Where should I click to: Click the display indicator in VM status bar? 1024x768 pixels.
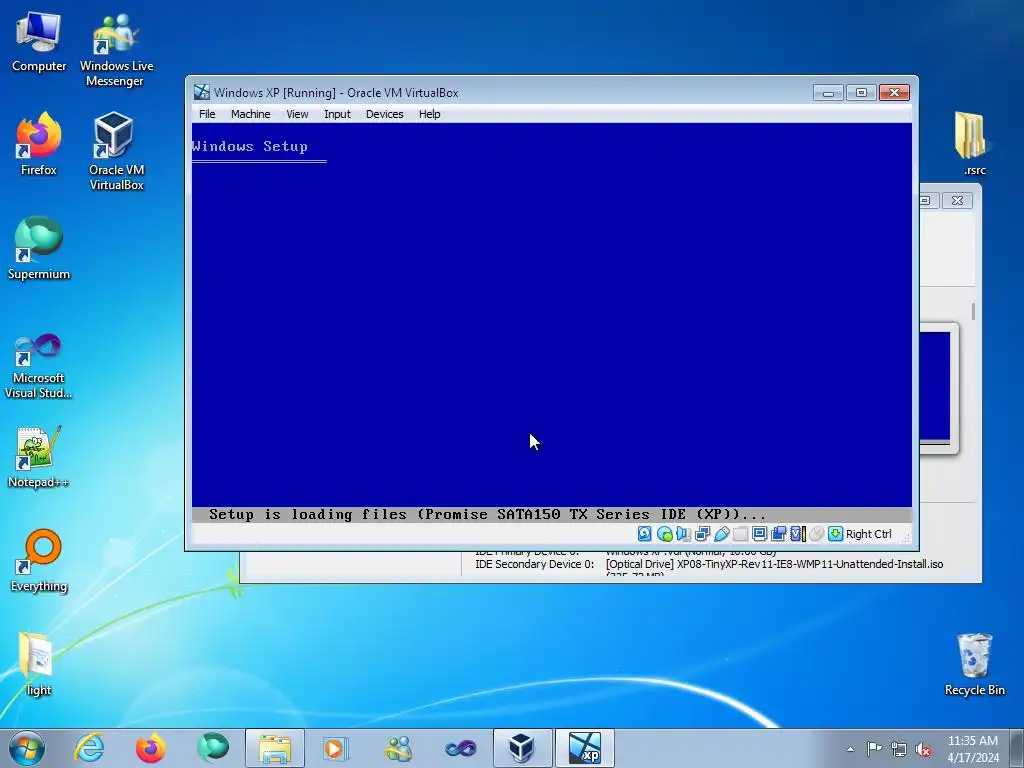point(760,534)
